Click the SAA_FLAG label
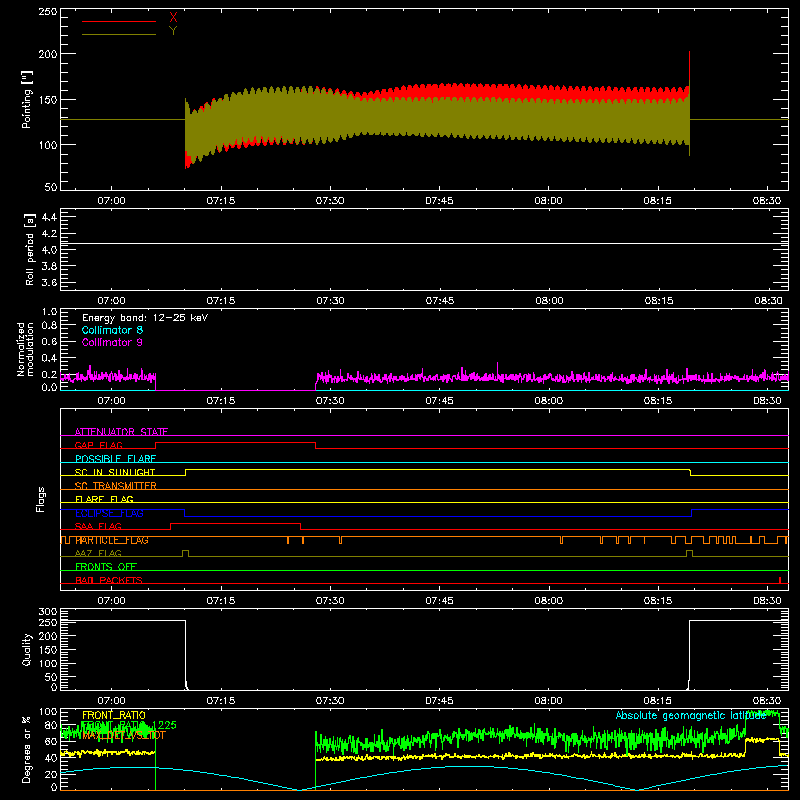800x800 pixels. point(98,526)
